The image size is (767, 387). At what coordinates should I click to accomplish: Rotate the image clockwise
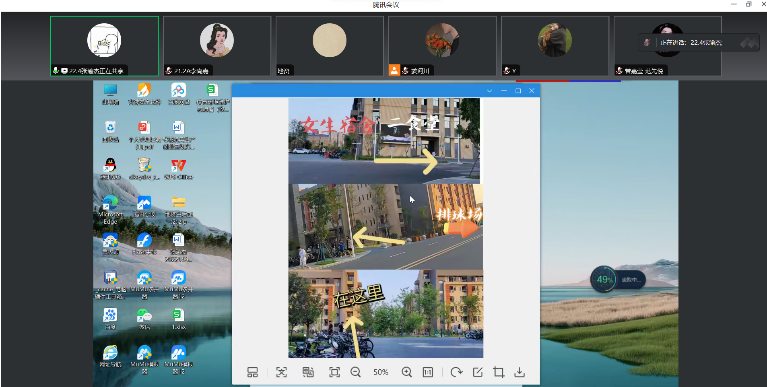point(456,372)
